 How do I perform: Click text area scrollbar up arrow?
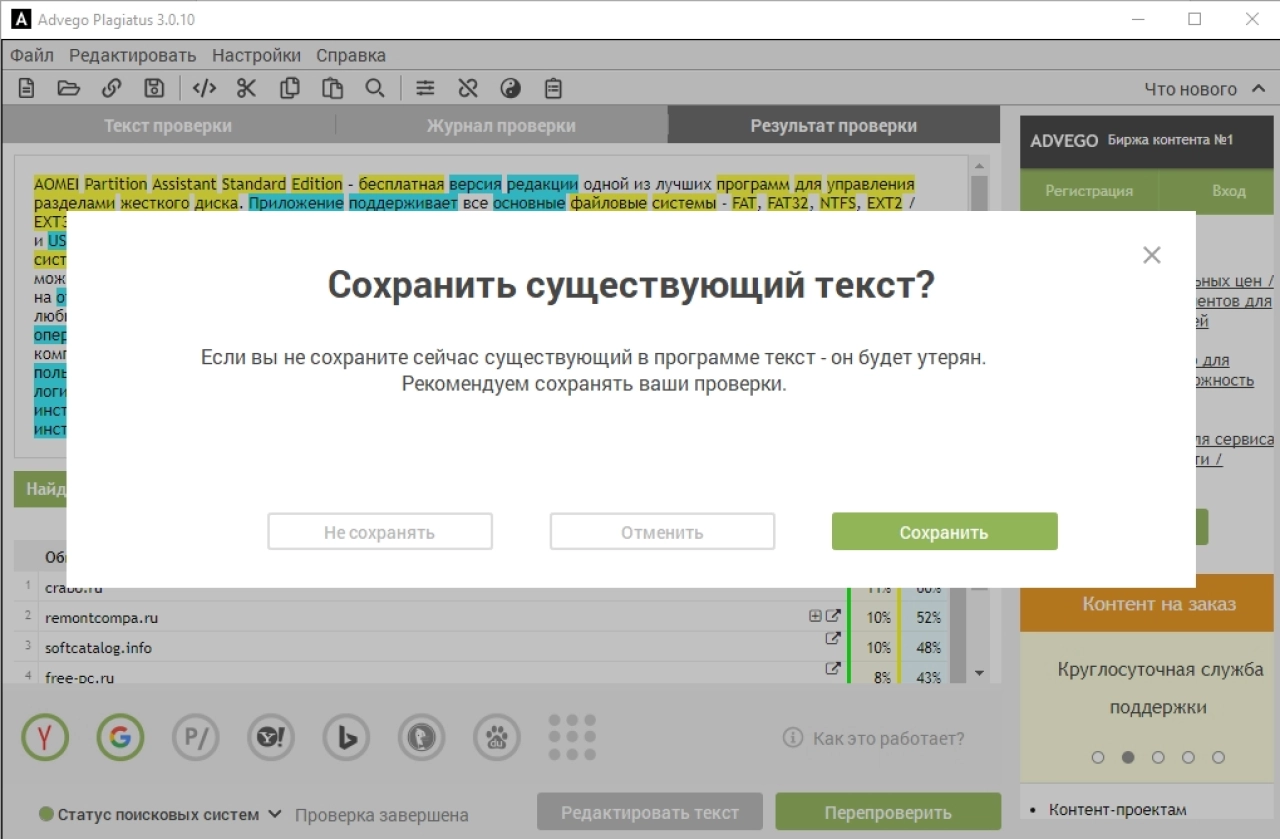(x=979, y=166)
